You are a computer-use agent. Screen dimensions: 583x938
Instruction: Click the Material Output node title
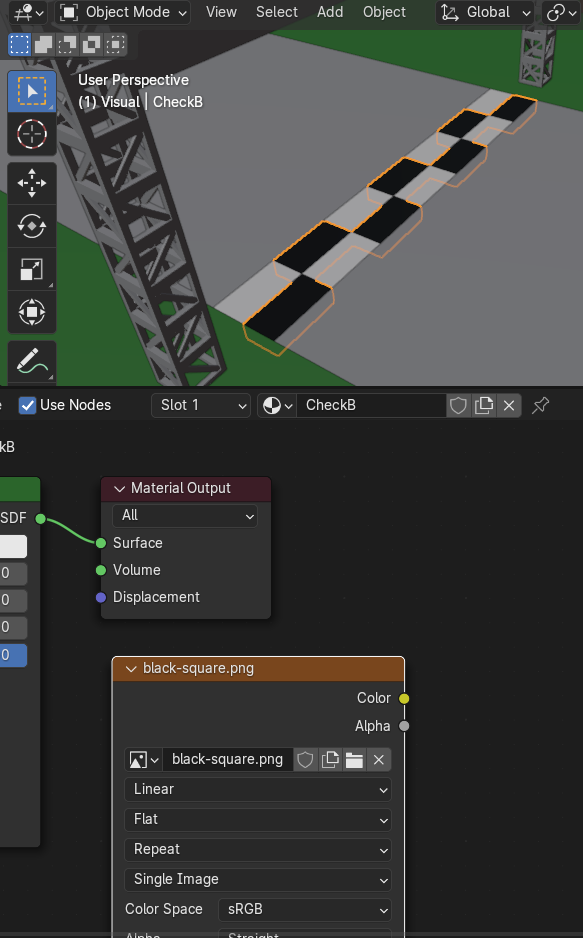click(x=181, y=489)
